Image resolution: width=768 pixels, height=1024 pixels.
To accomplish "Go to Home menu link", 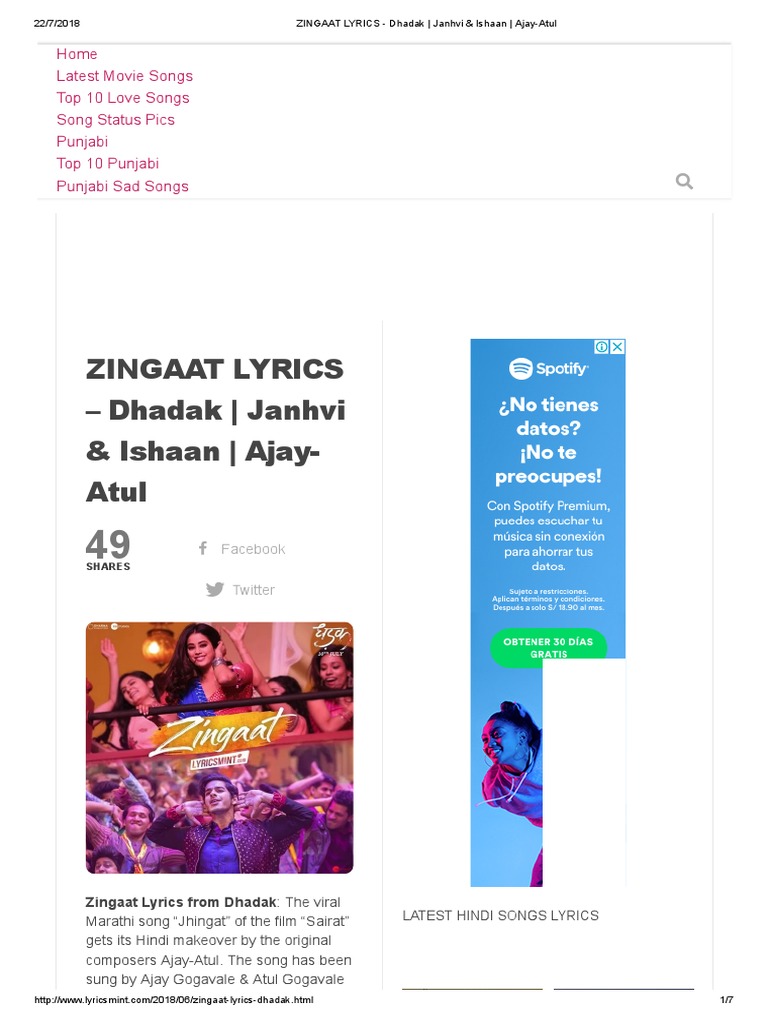I will [x=76, y=54].
